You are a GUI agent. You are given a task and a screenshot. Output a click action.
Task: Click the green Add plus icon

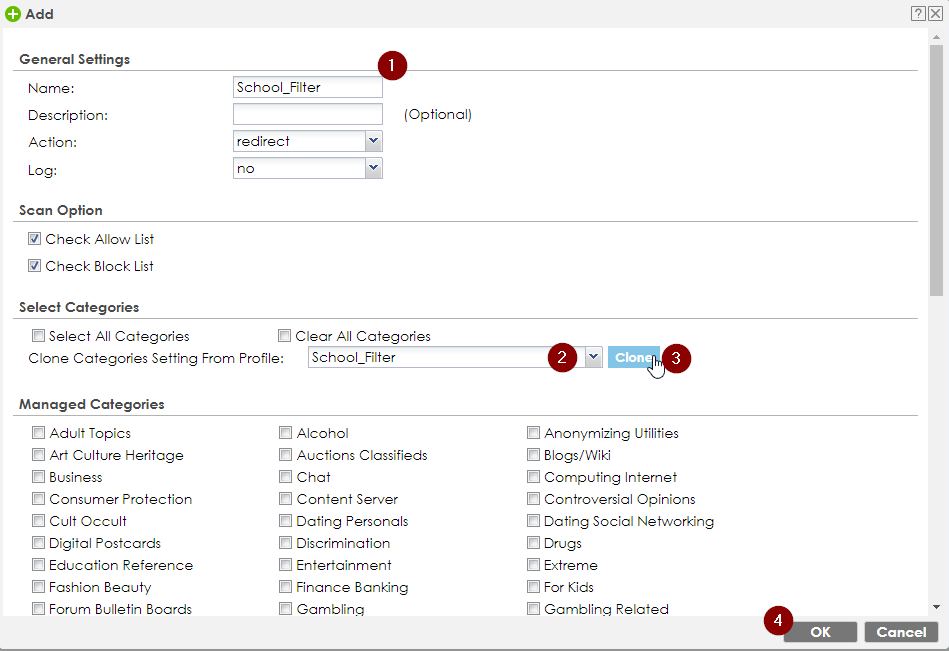pos(13,14)
